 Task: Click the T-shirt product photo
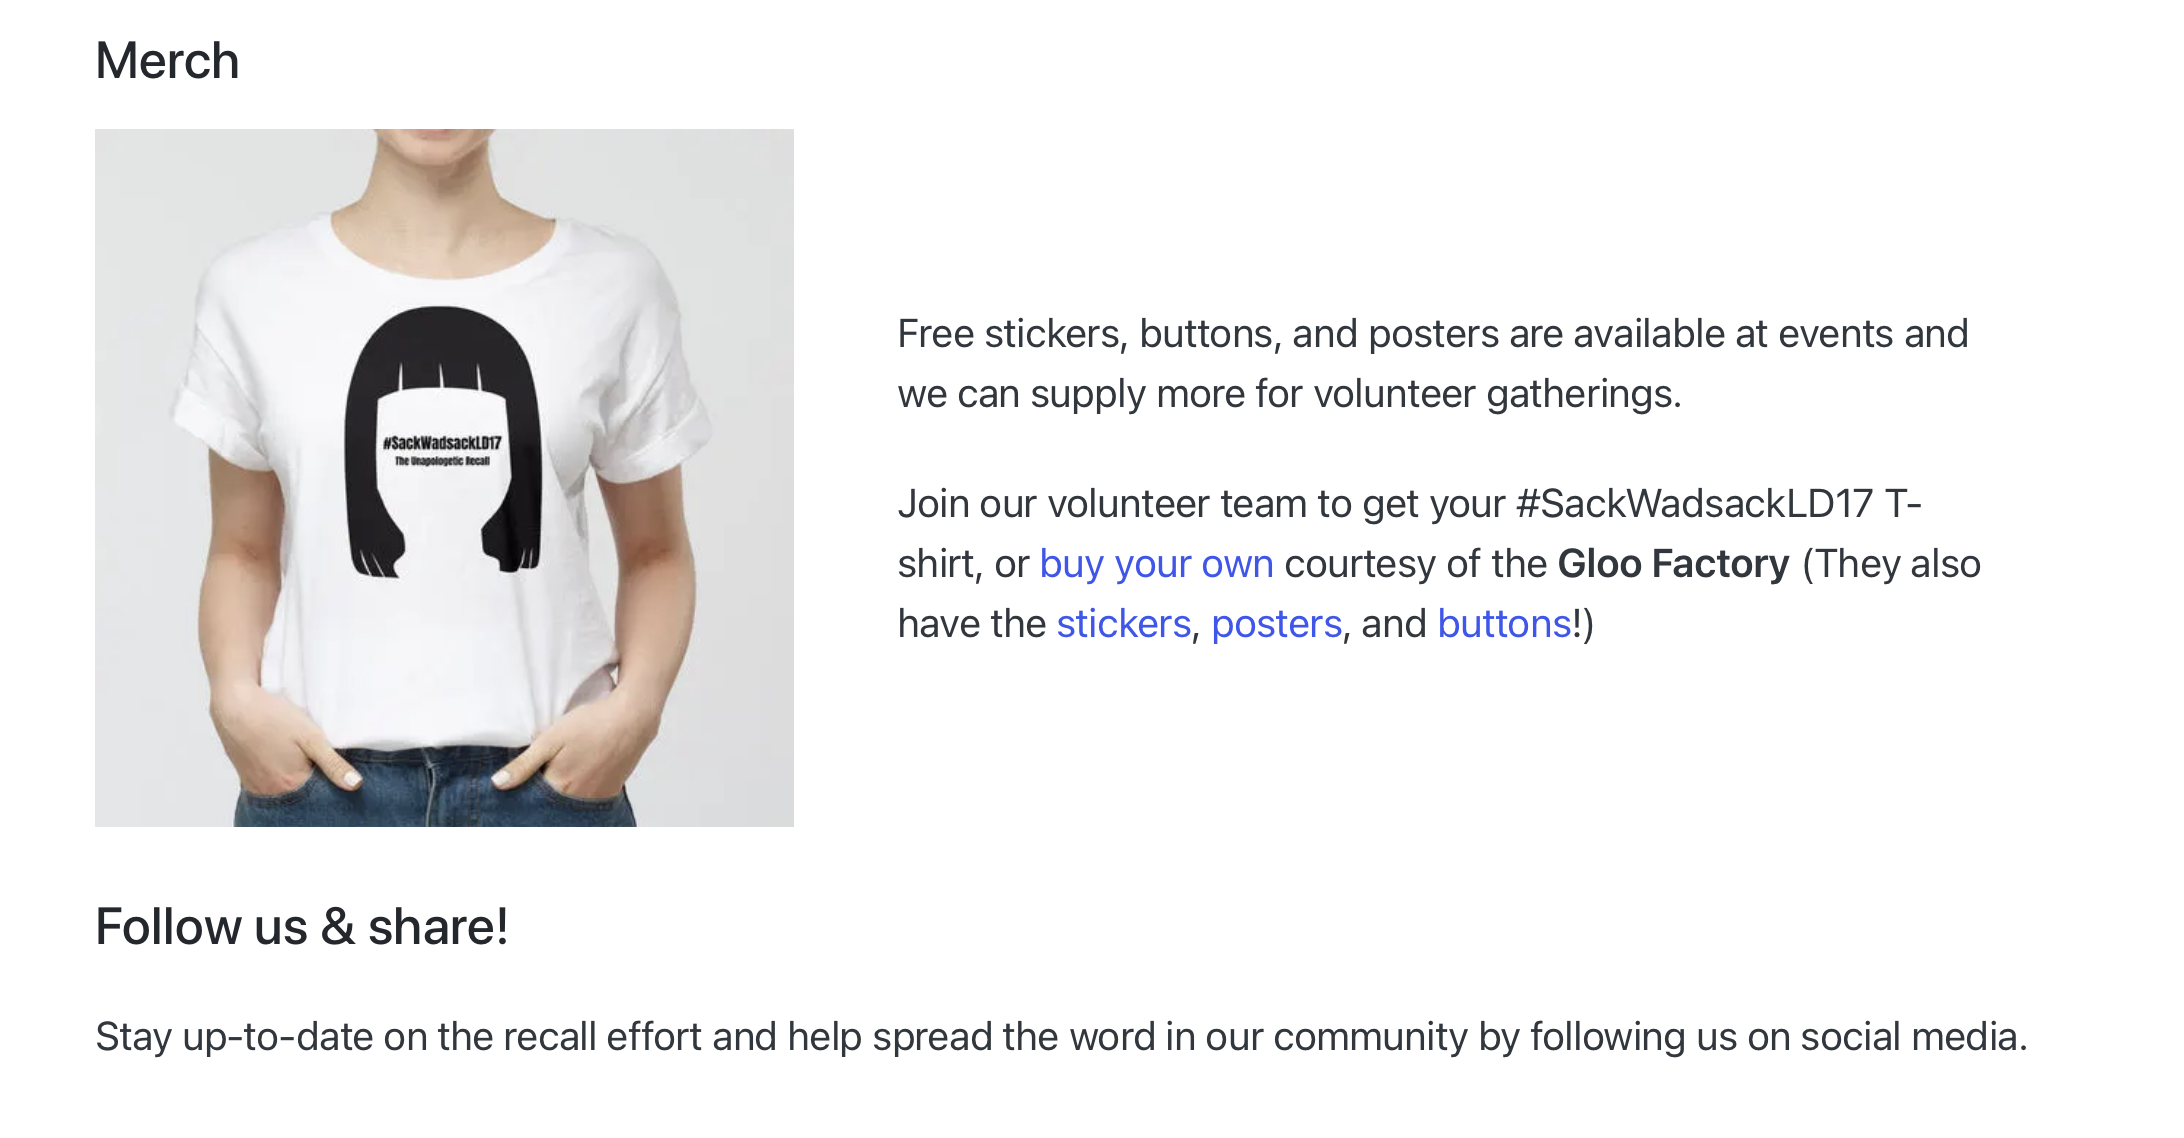point(444,478)
